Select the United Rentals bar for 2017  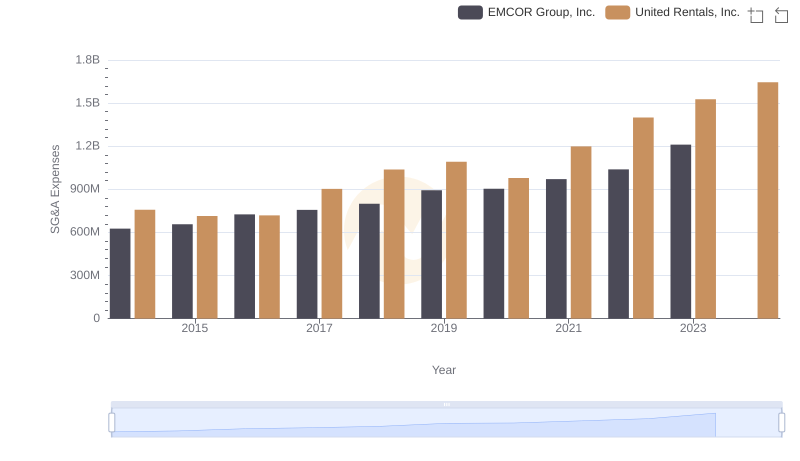[x=332, y=254]
